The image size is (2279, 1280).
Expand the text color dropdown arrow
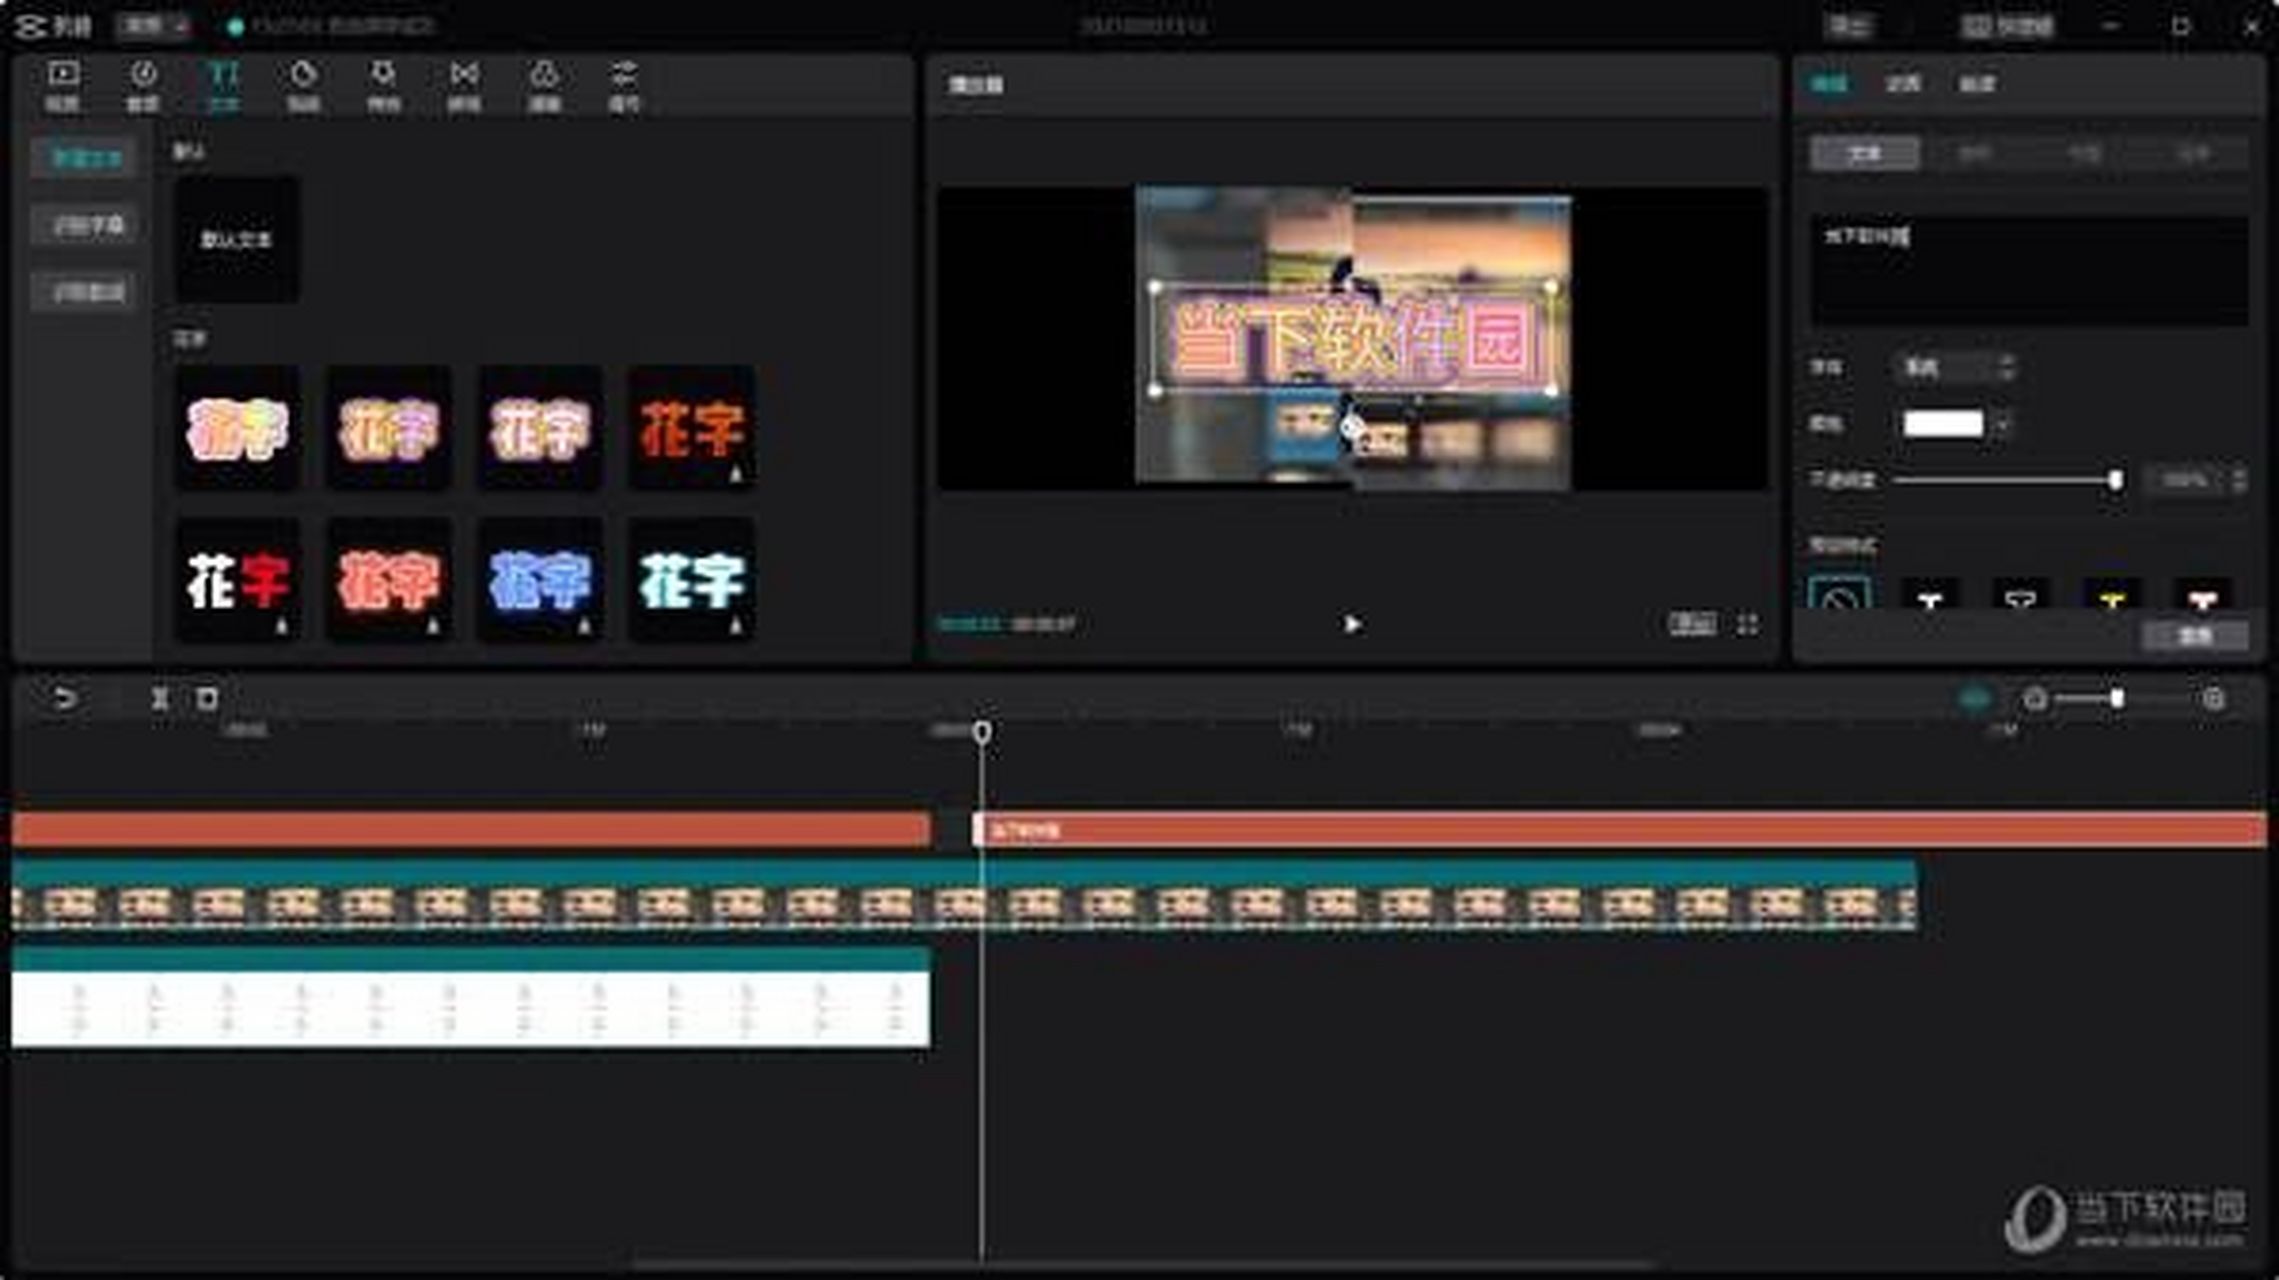point(2003,424)
